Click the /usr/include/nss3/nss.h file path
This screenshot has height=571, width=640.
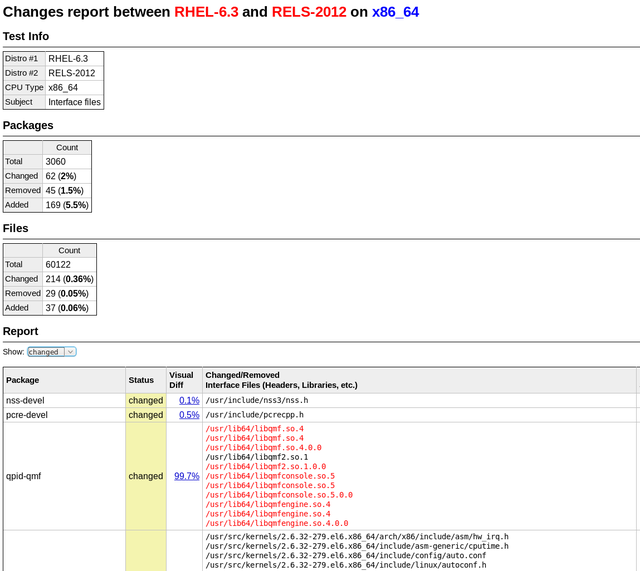(x=257, y=400)
